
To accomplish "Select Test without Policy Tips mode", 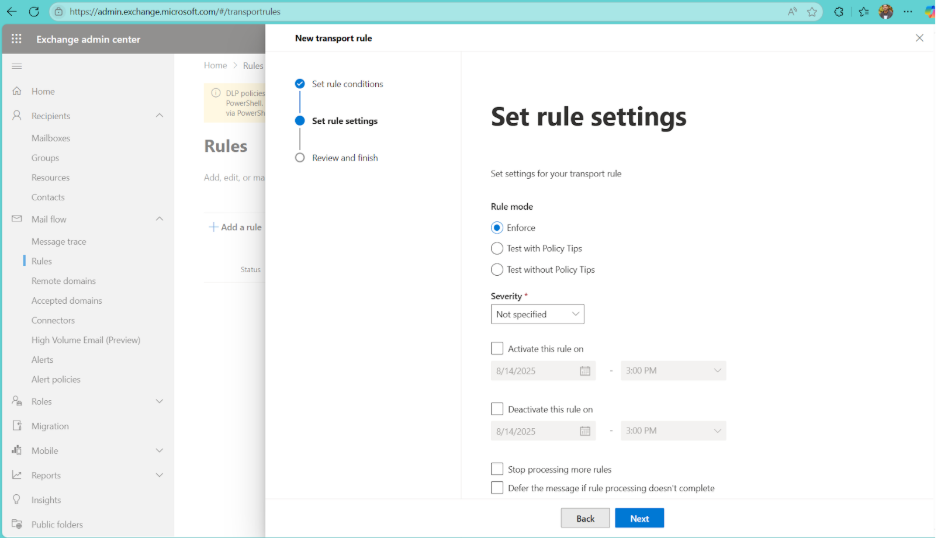I will click(x=497, y=270).
